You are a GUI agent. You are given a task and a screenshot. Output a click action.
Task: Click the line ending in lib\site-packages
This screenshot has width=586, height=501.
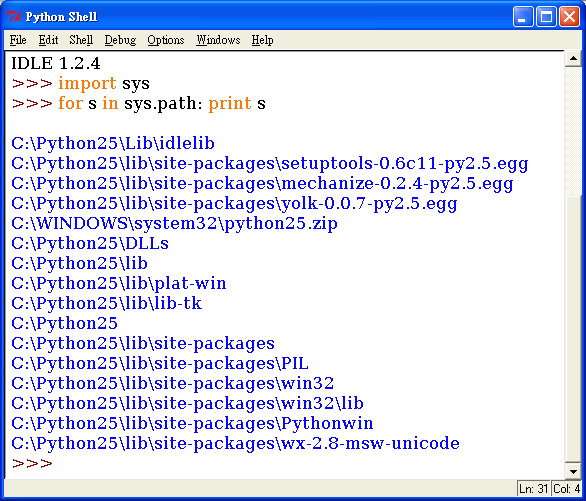143,343
